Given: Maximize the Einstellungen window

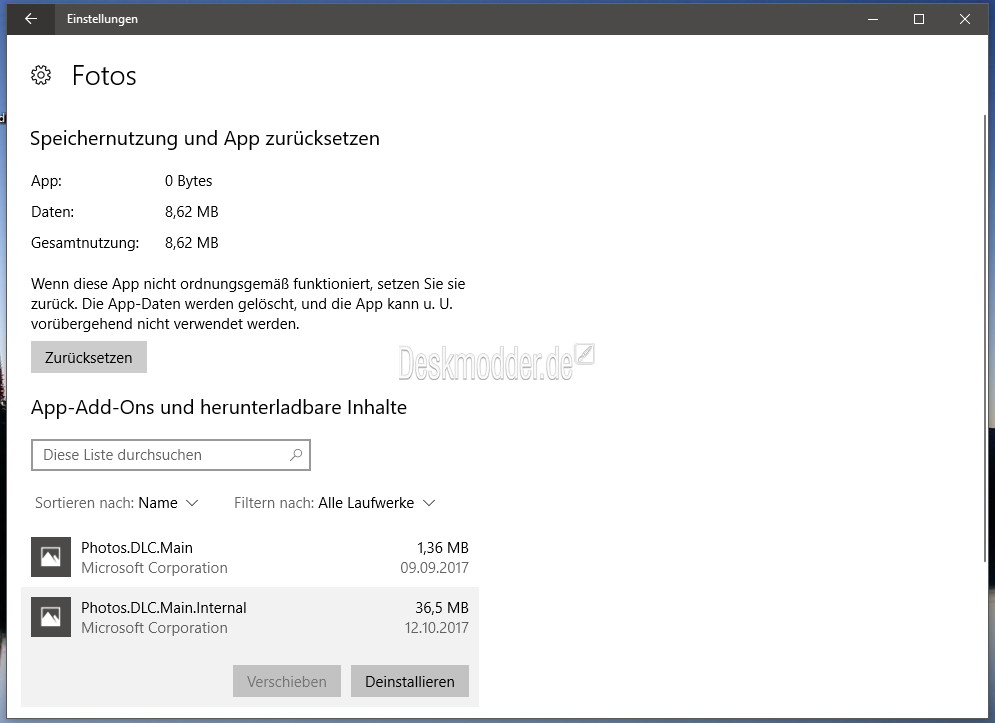Looking at the screenshot, I should (918, 19).
